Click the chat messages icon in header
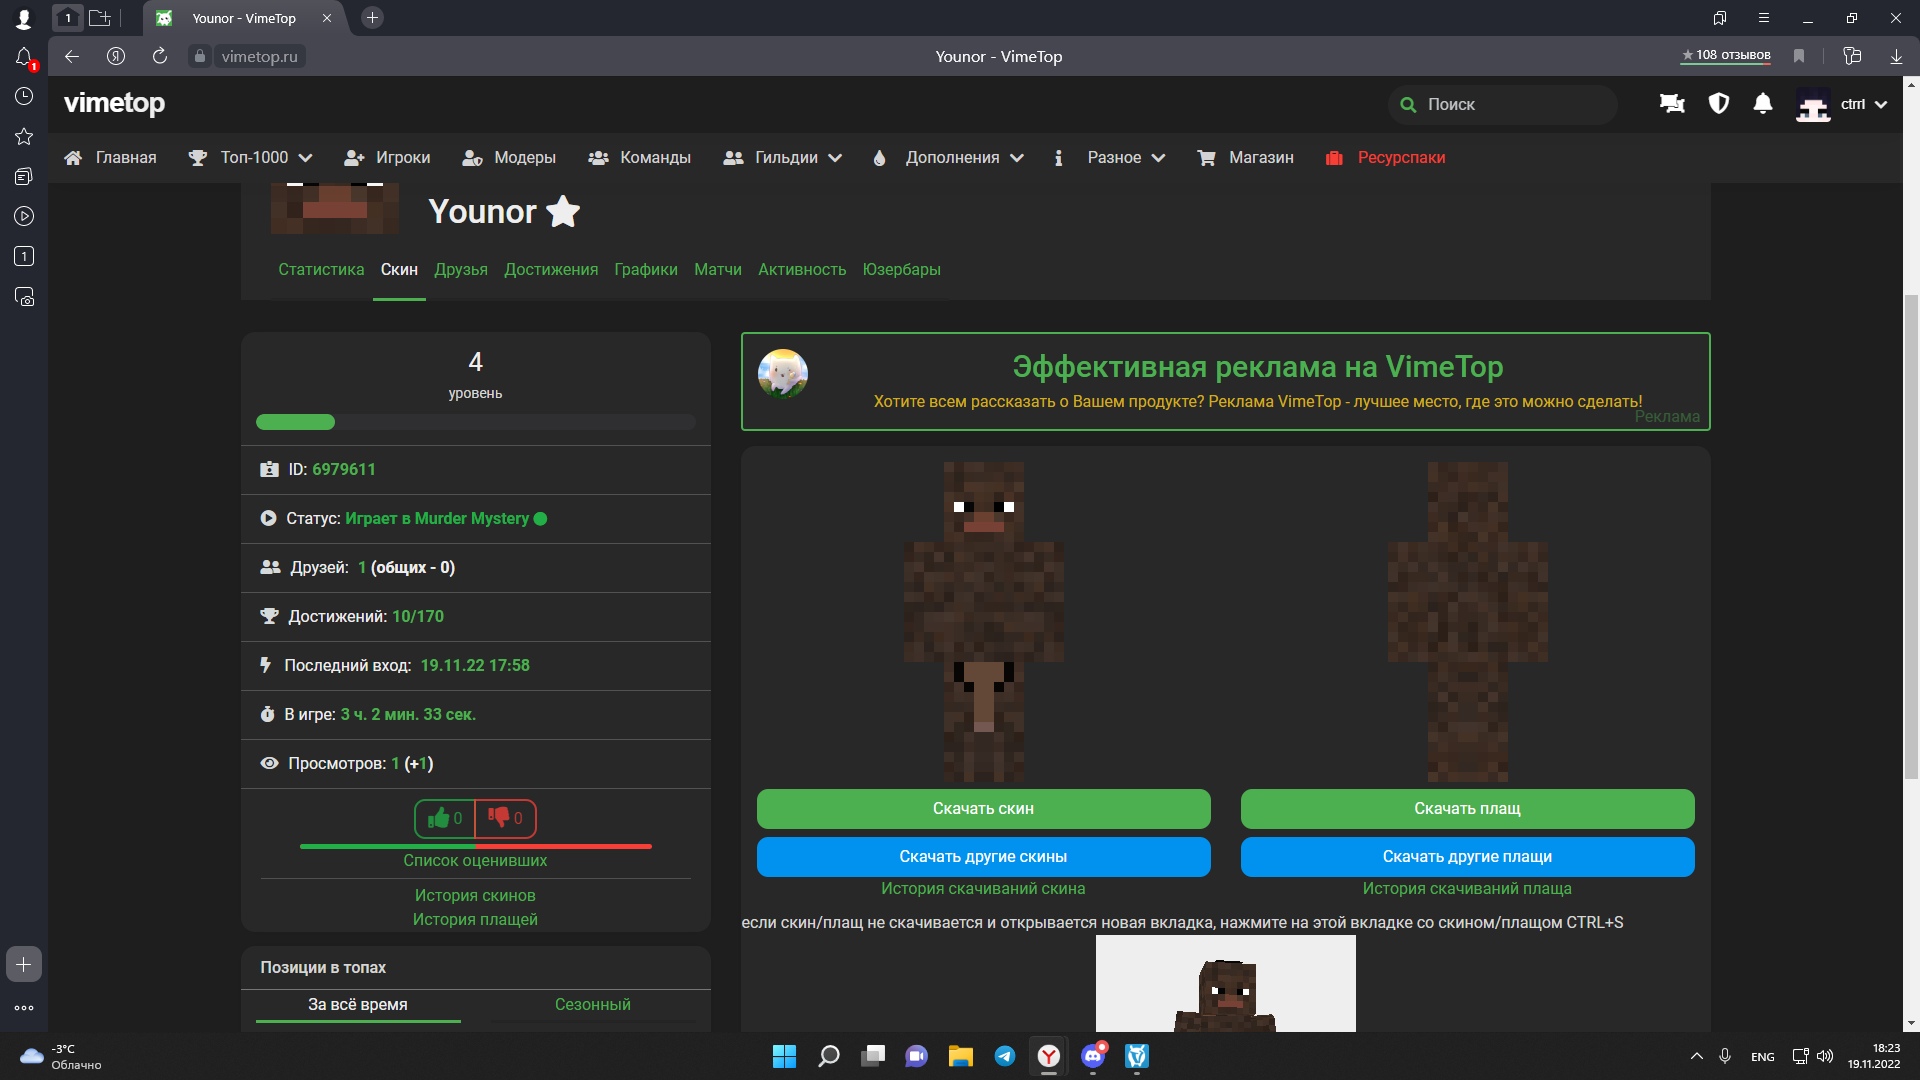Screen dimensions: 1920x1080 coord(1672,104)
